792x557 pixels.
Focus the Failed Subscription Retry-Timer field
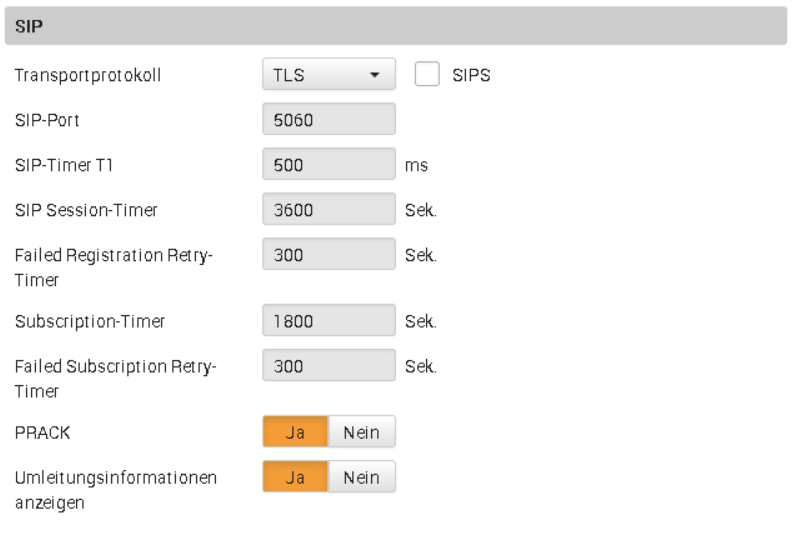pos(329,366)
